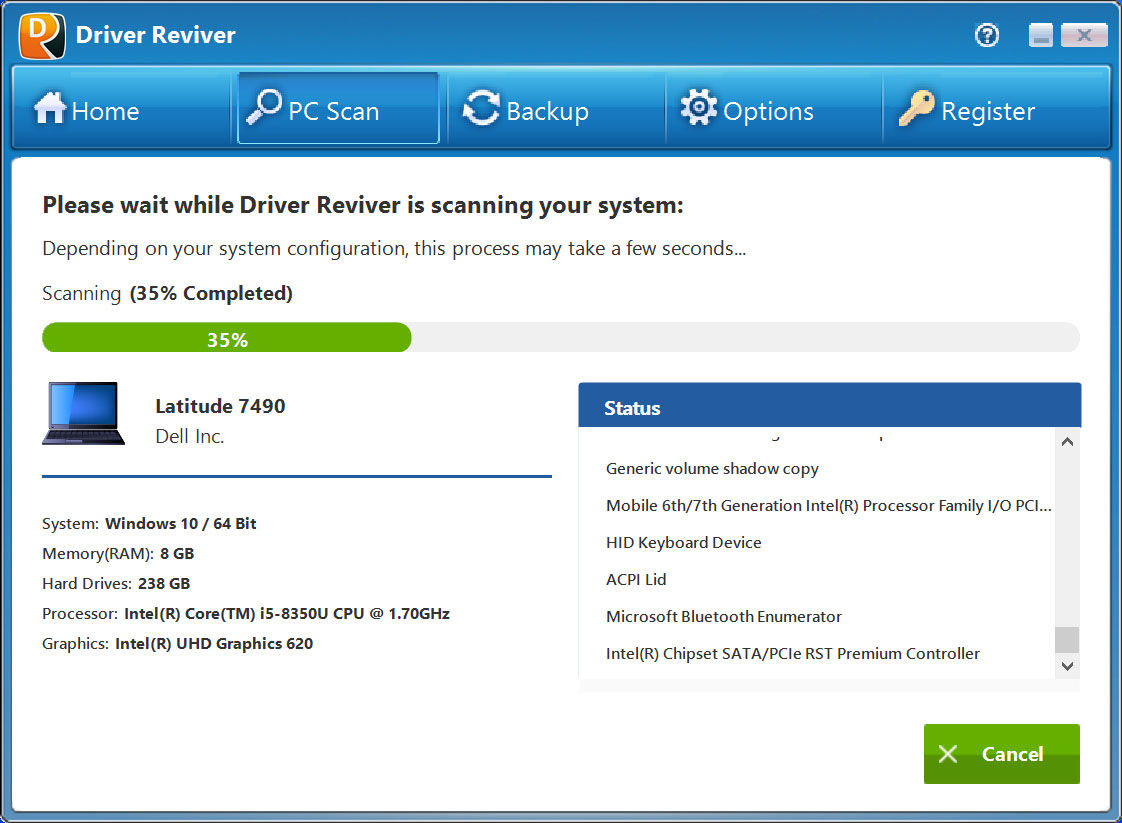The height and width of the screenshot is (823, 1122).
Task: Open help using the question mark icon
Action: point(987,35)
